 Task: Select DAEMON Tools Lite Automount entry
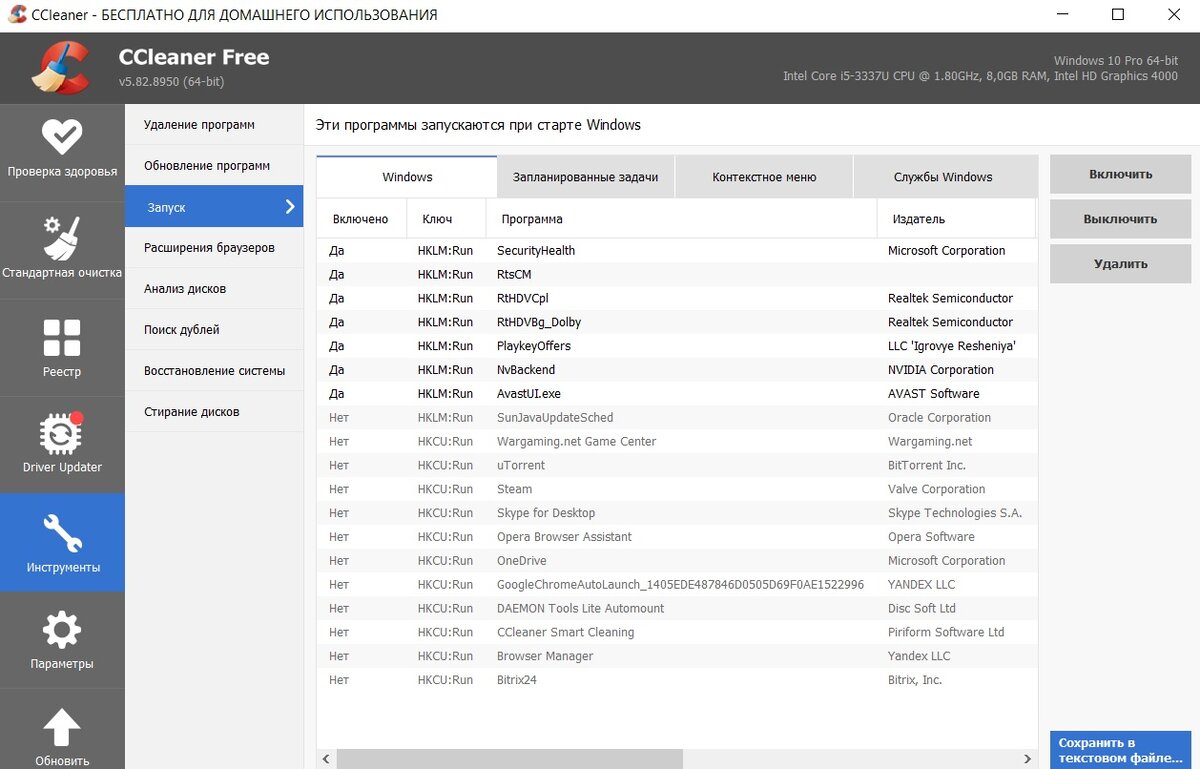677,608
